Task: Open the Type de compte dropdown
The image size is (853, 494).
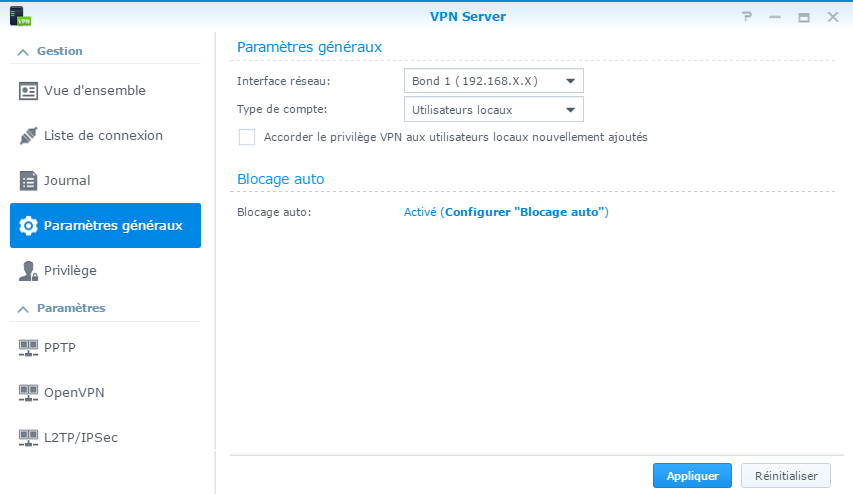Action: click(494, 109)
